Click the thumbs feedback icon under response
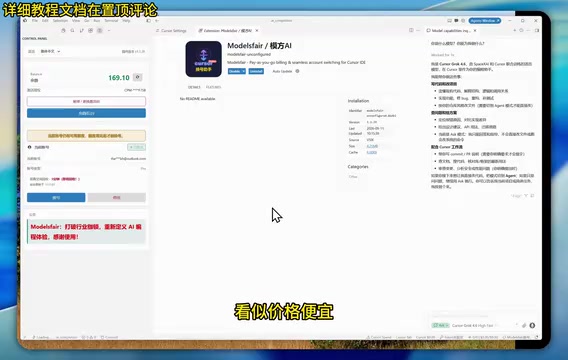568x360 pixels. [x=526, y=196]
